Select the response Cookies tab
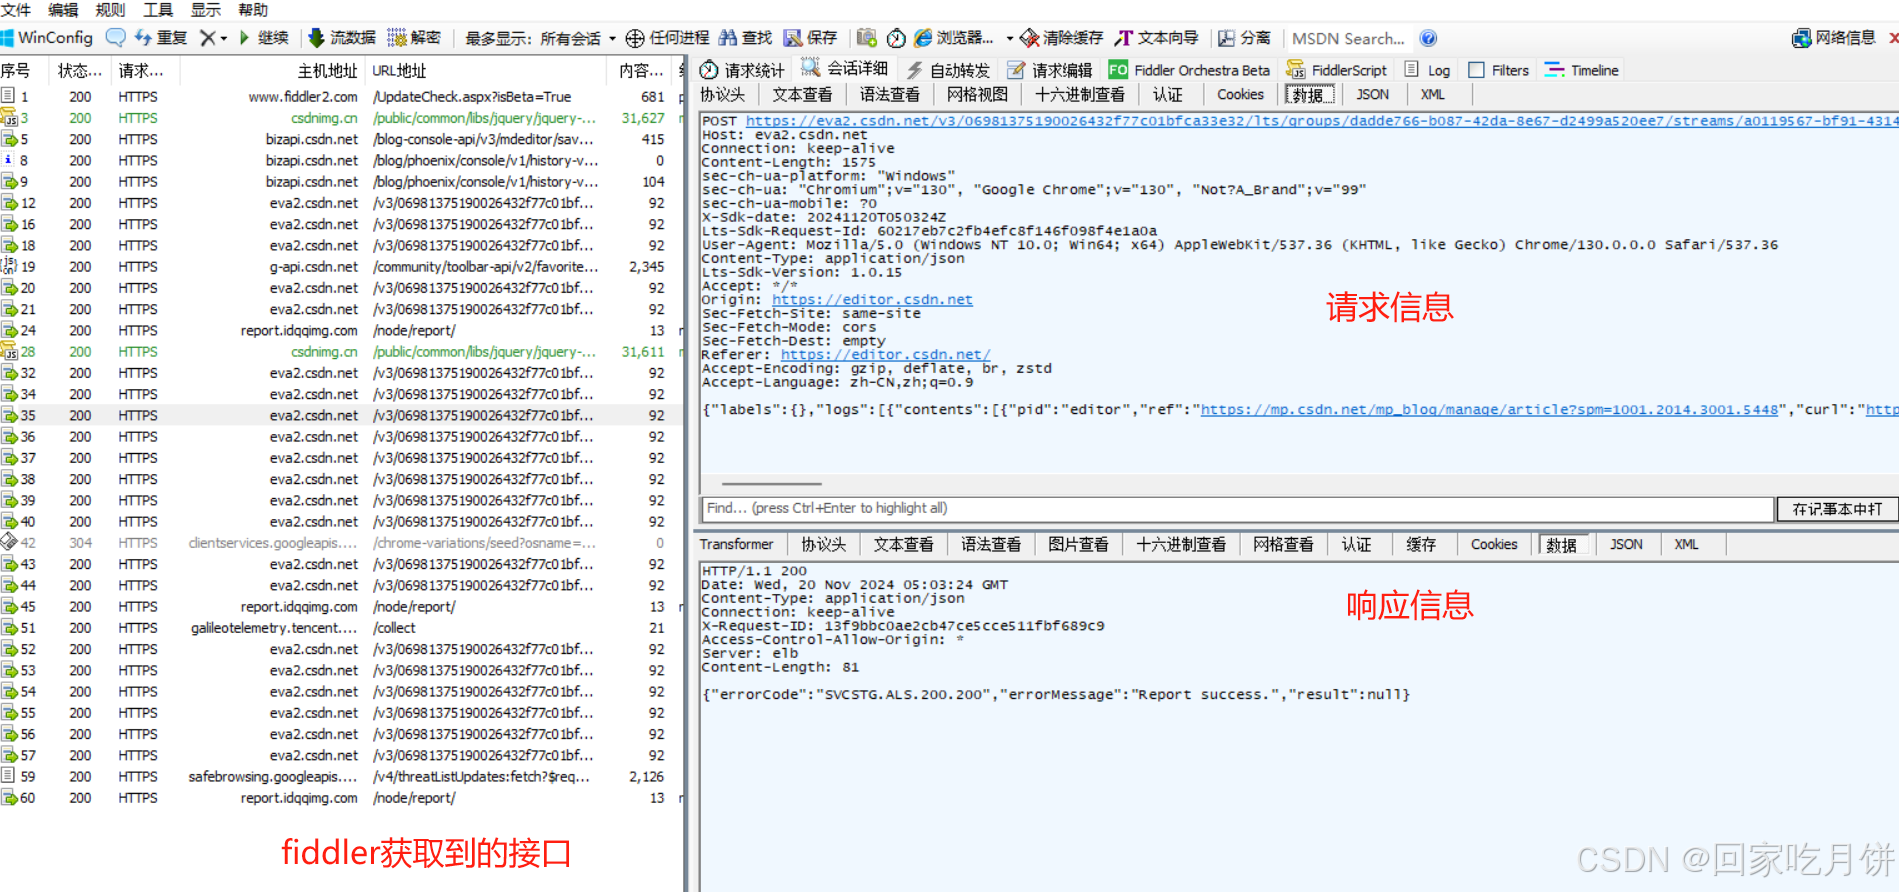Image resolution: width=1899 pixels, height=892 pixels. coord(1494,545)
